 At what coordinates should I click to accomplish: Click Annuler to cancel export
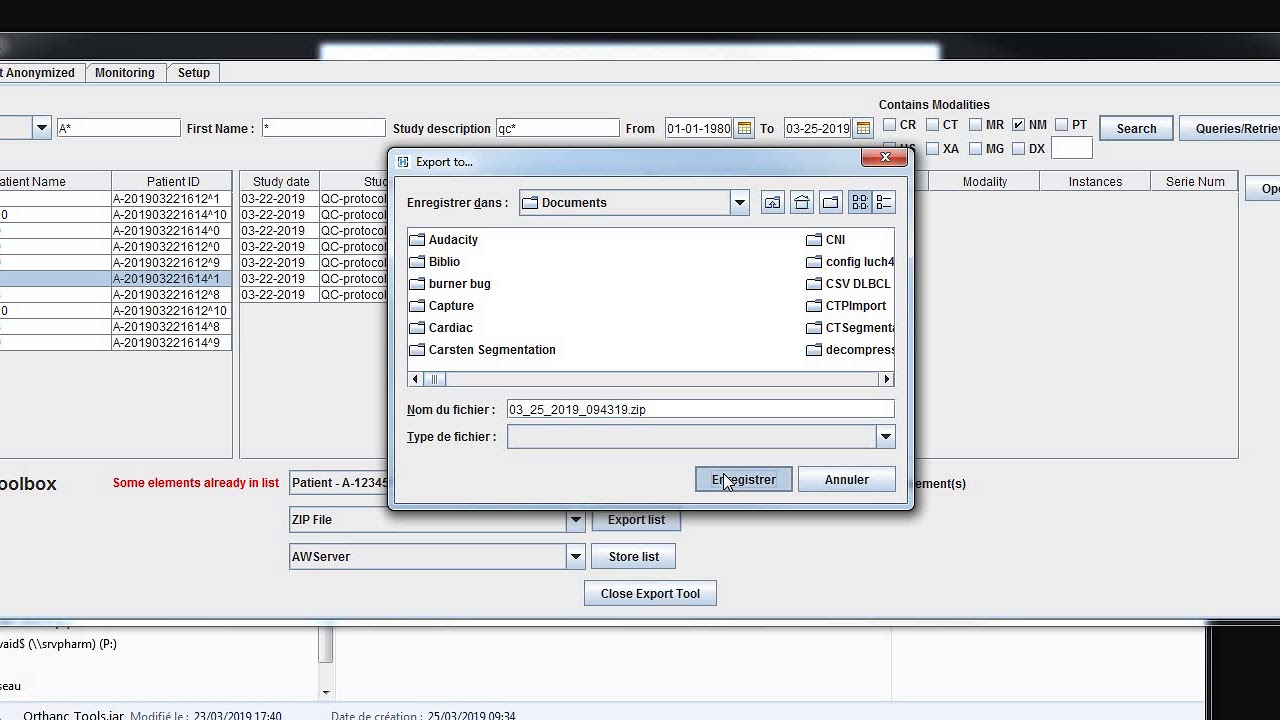click(x=846, y=480)
